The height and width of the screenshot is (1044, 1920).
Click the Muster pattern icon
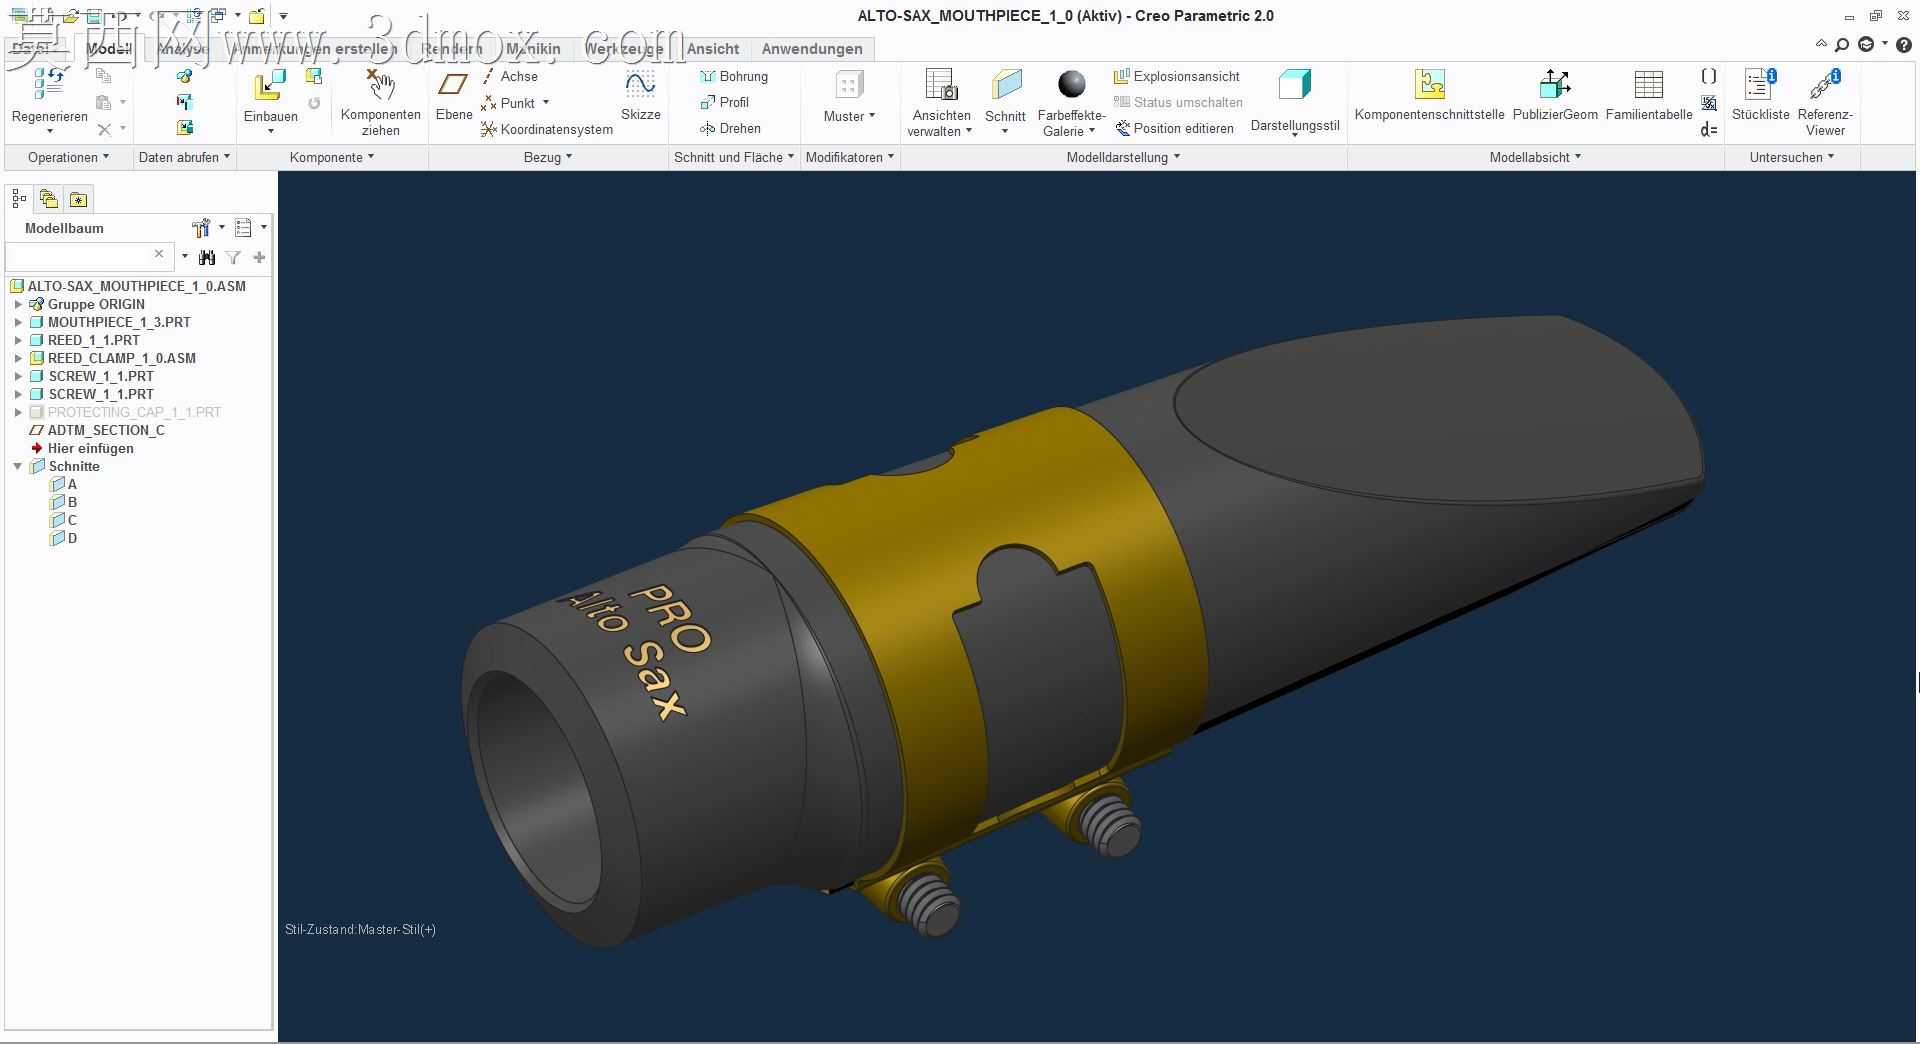point(849,86)
